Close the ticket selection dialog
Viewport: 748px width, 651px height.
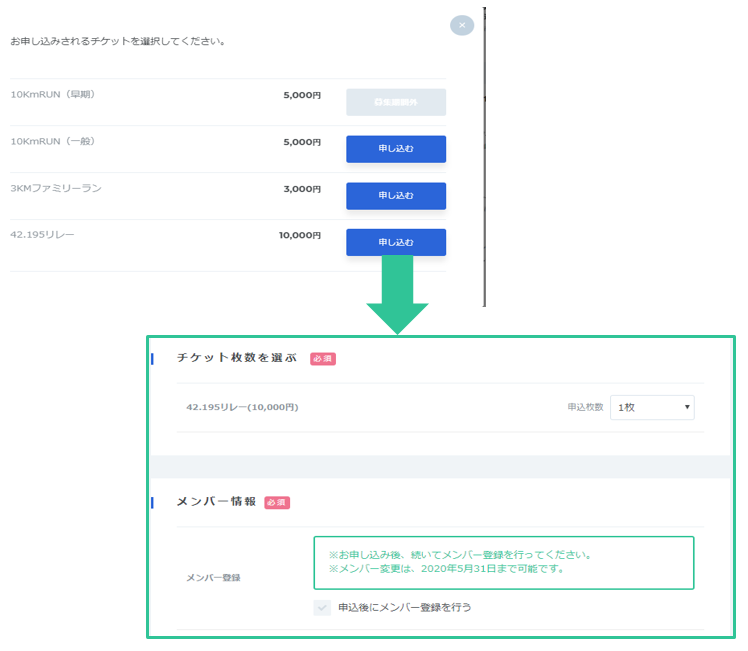[x=462, y=25]
